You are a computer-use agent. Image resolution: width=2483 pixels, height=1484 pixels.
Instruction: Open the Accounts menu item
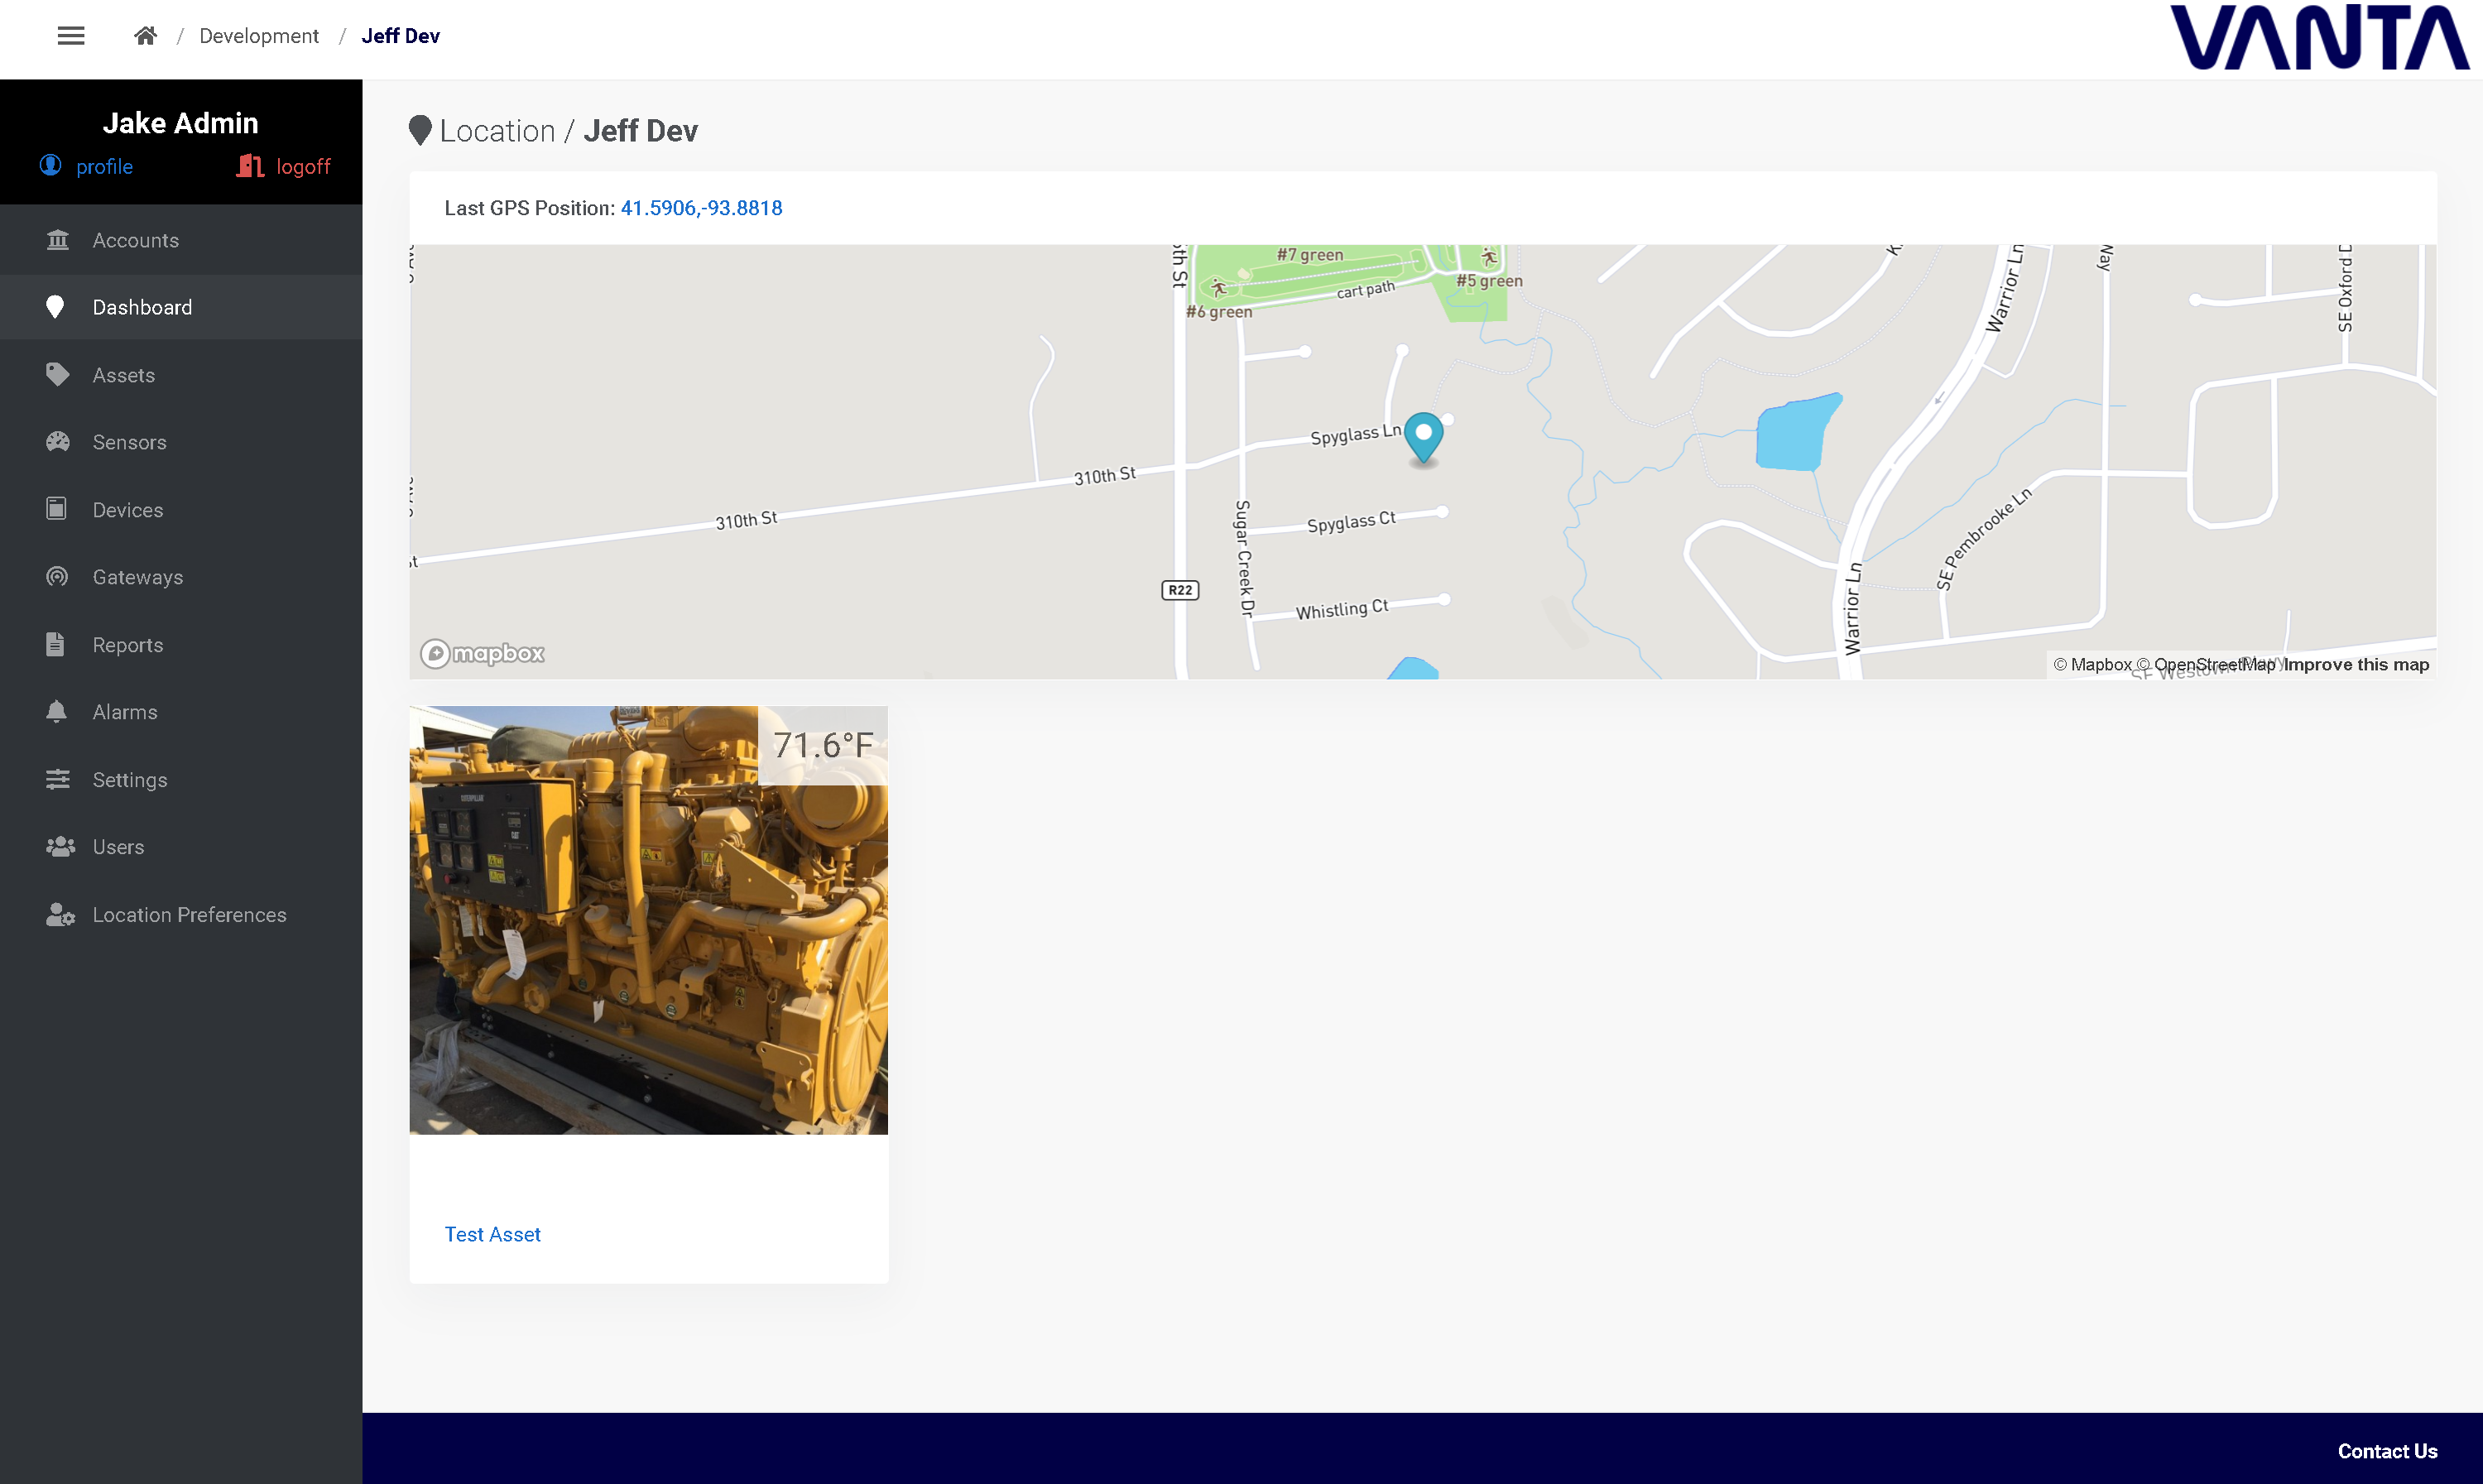136,240
